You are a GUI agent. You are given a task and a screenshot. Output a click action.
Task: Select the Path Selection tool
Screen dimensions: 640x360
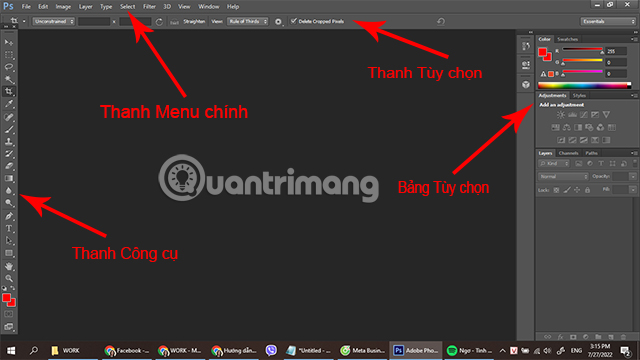9,241
